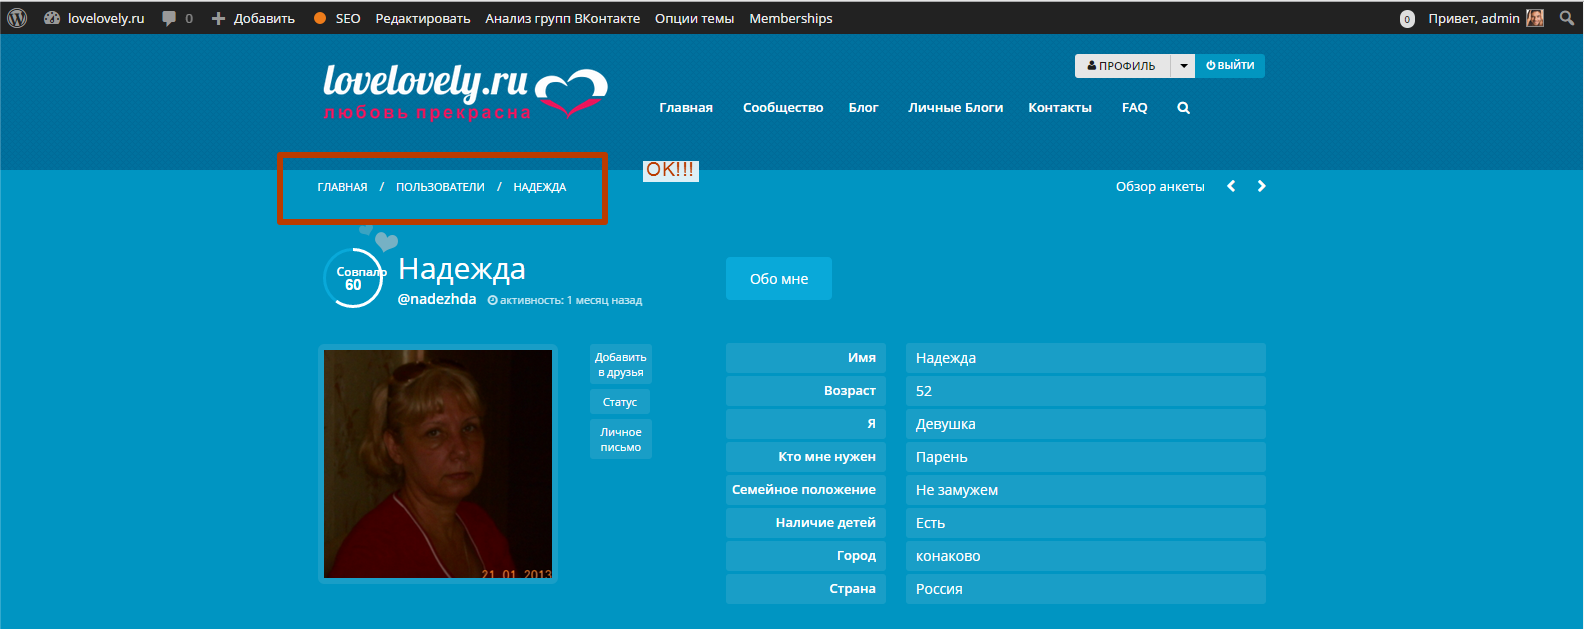Expand the Профиль dropdown arrow
Screen dimensions: 1584x629
point(1183,66)
